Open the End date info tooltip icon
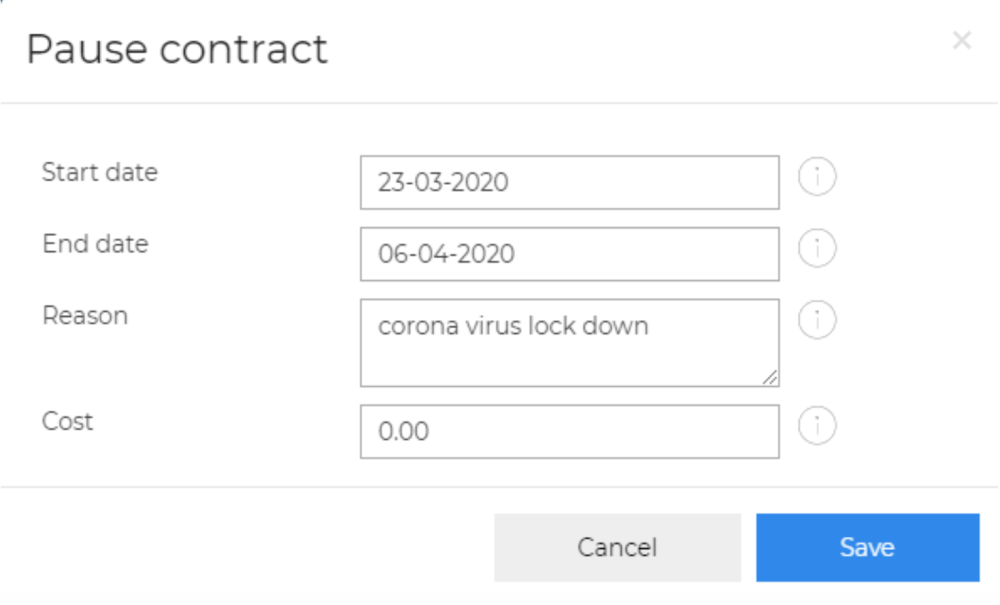Screen dimensions: 1000x605 pos(817,248)
